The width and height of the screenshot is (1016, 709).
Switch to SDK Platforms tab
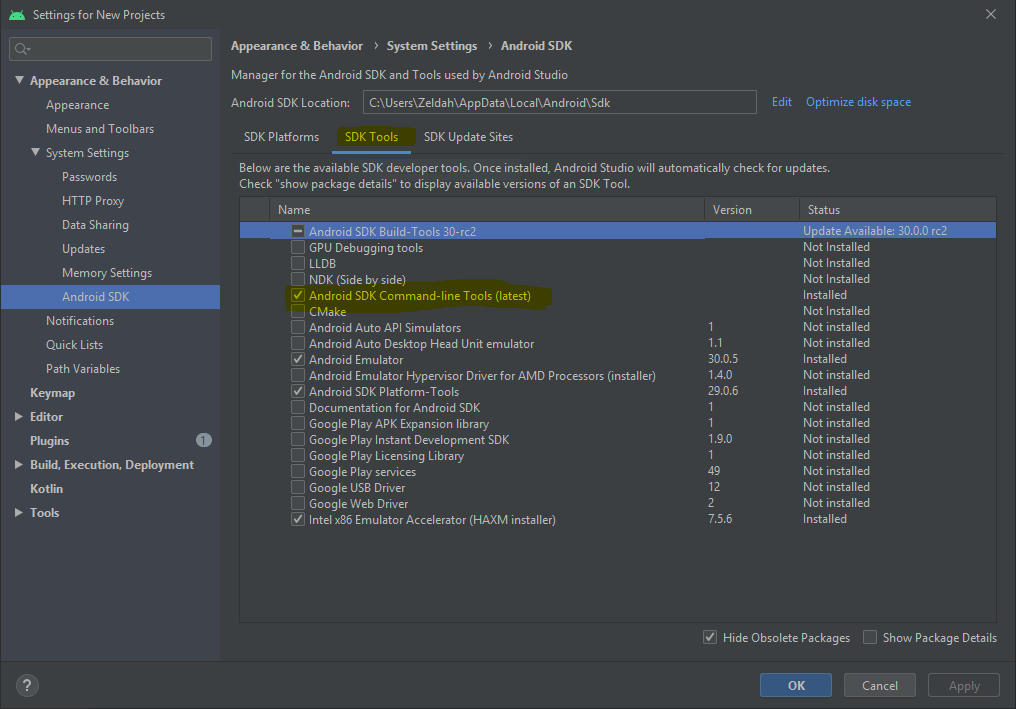pyautogui.click(x=281, y=137)
